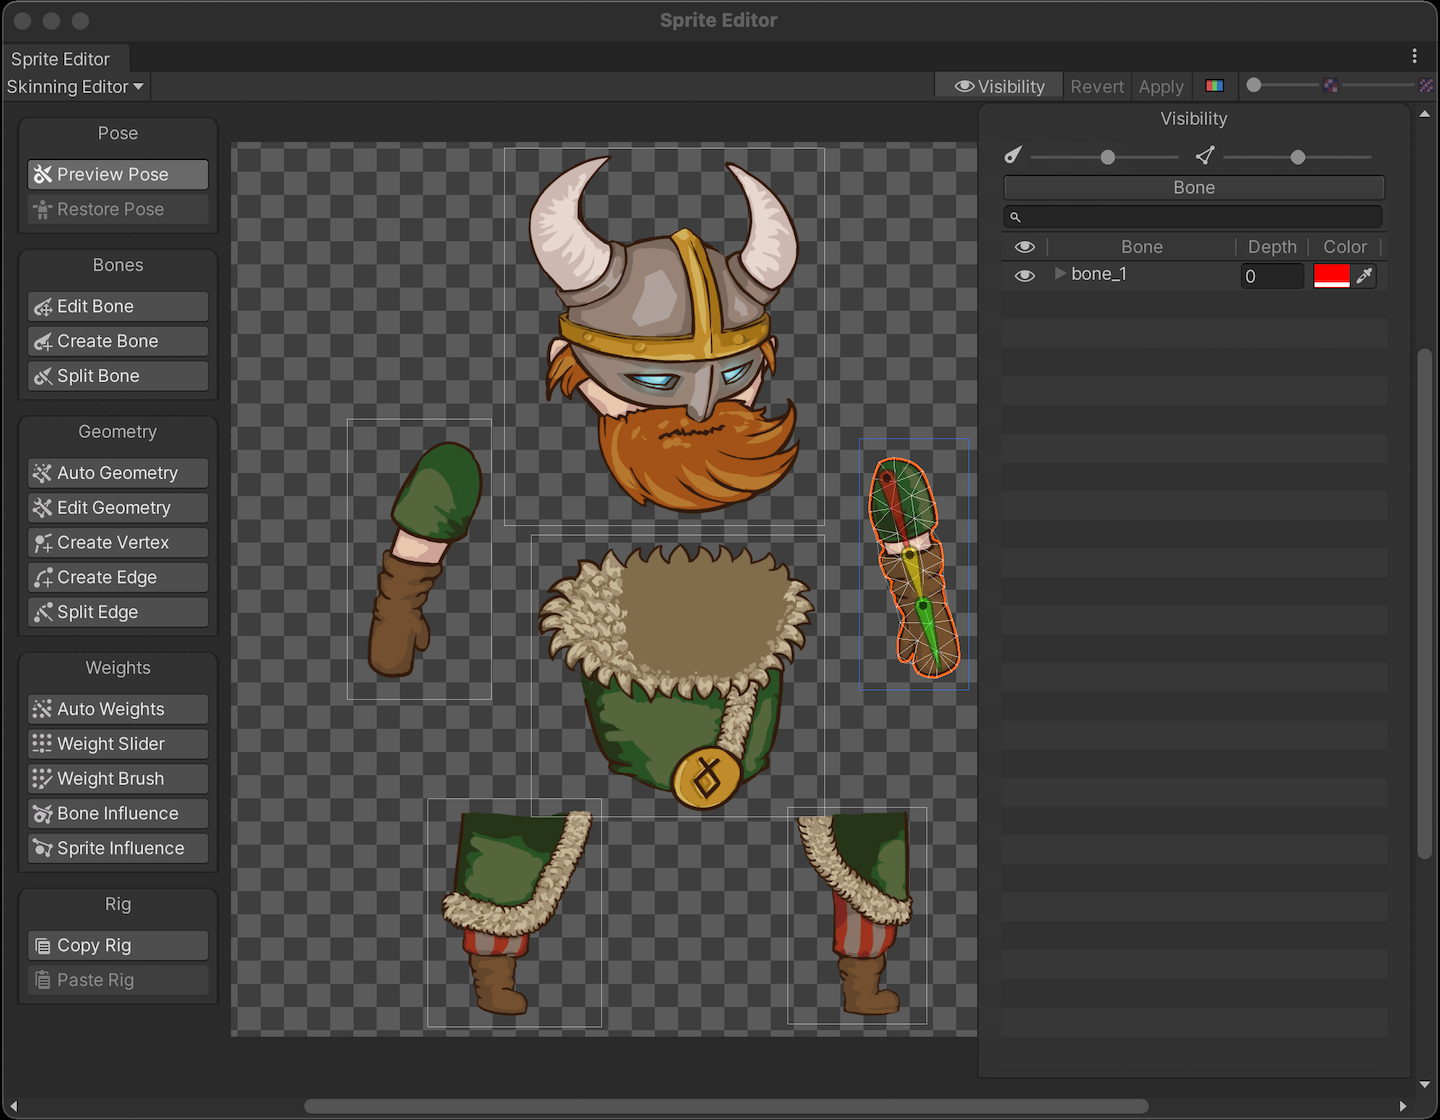1440x1120 pixels.
Task: Click the eyedropper next to the bone color
Action: click(x=1364, y=276)
